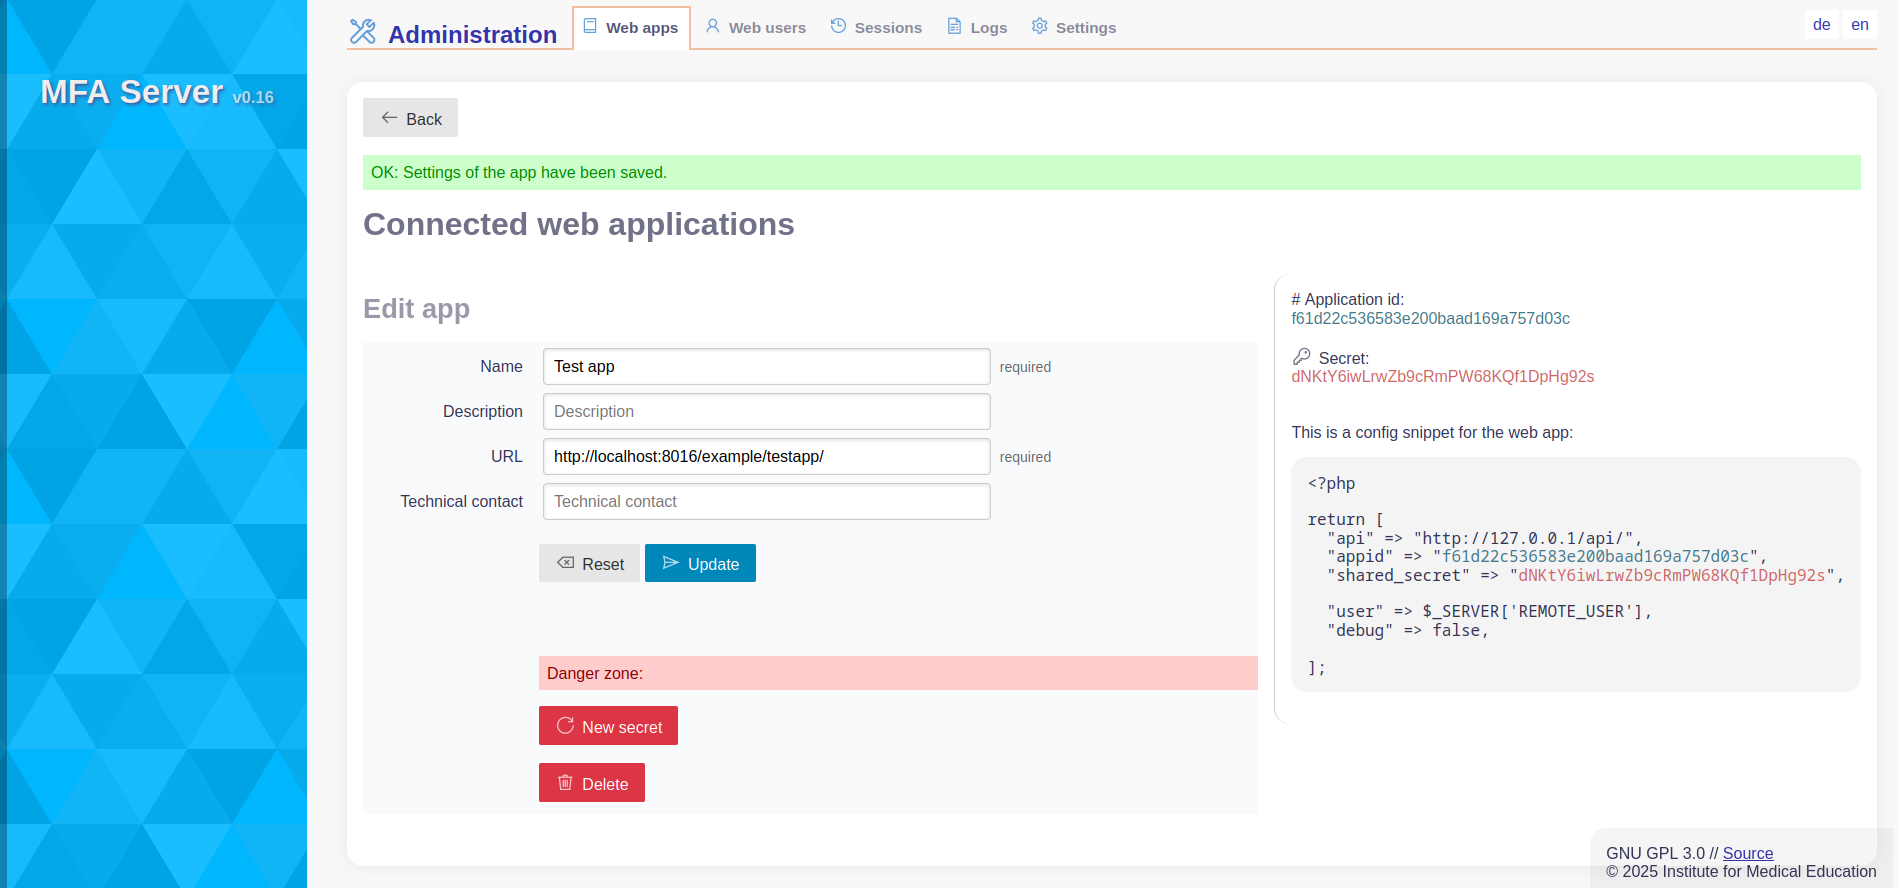
Task: Switch to the Web users tab
Action: click(755, 27)
